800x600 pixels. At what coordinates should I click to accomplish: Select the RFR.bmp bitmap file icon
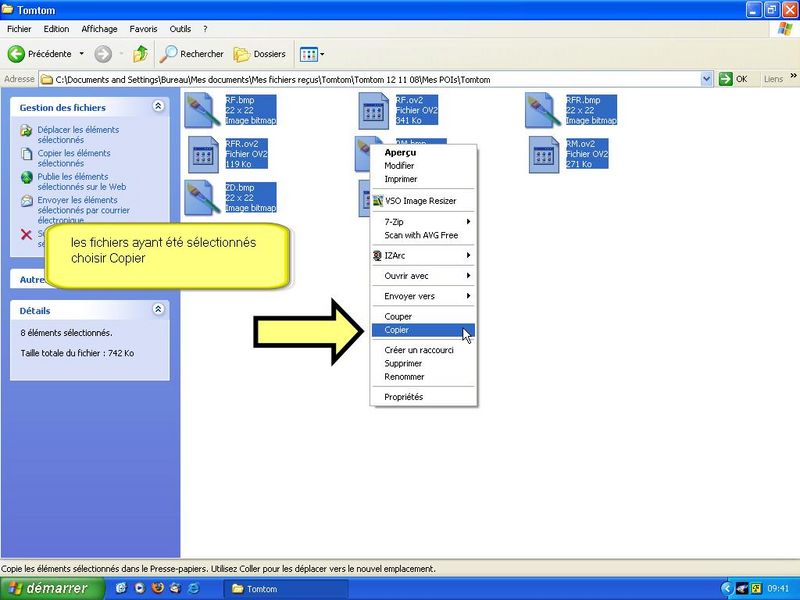(x=543, y=110)
